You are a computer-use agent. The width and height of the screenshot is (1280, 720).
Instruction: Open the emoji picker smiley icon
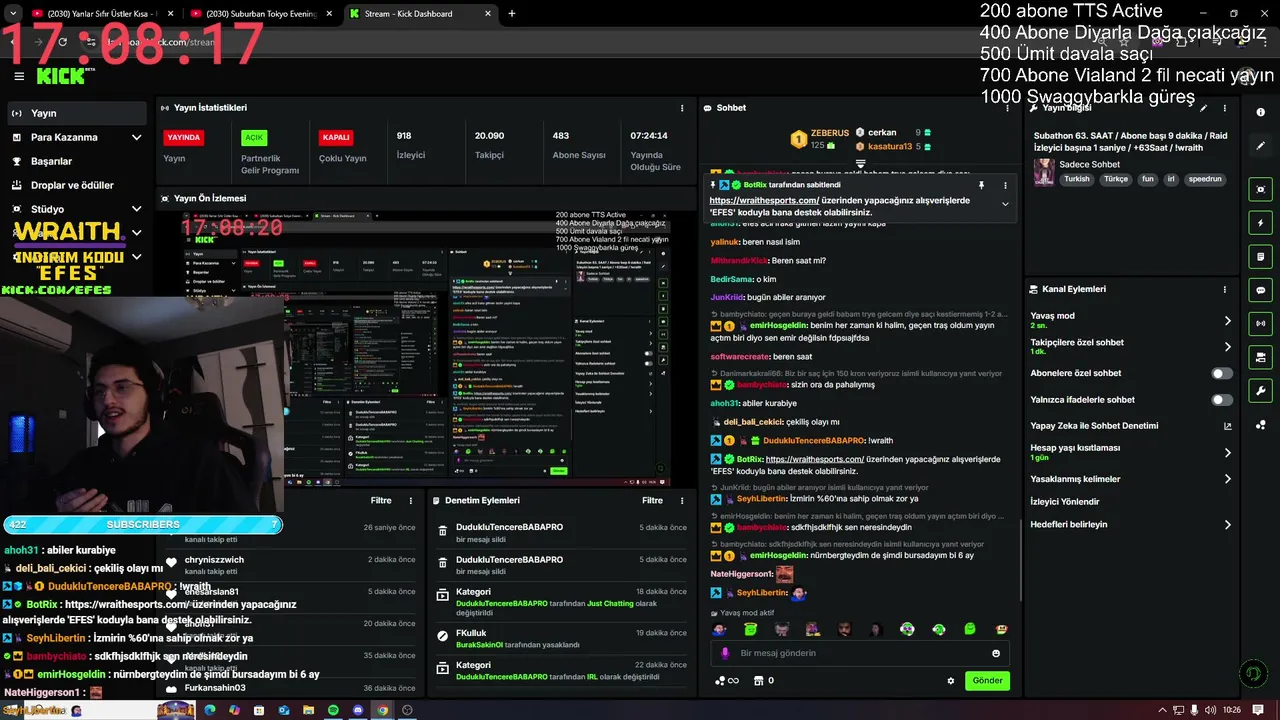996,653
